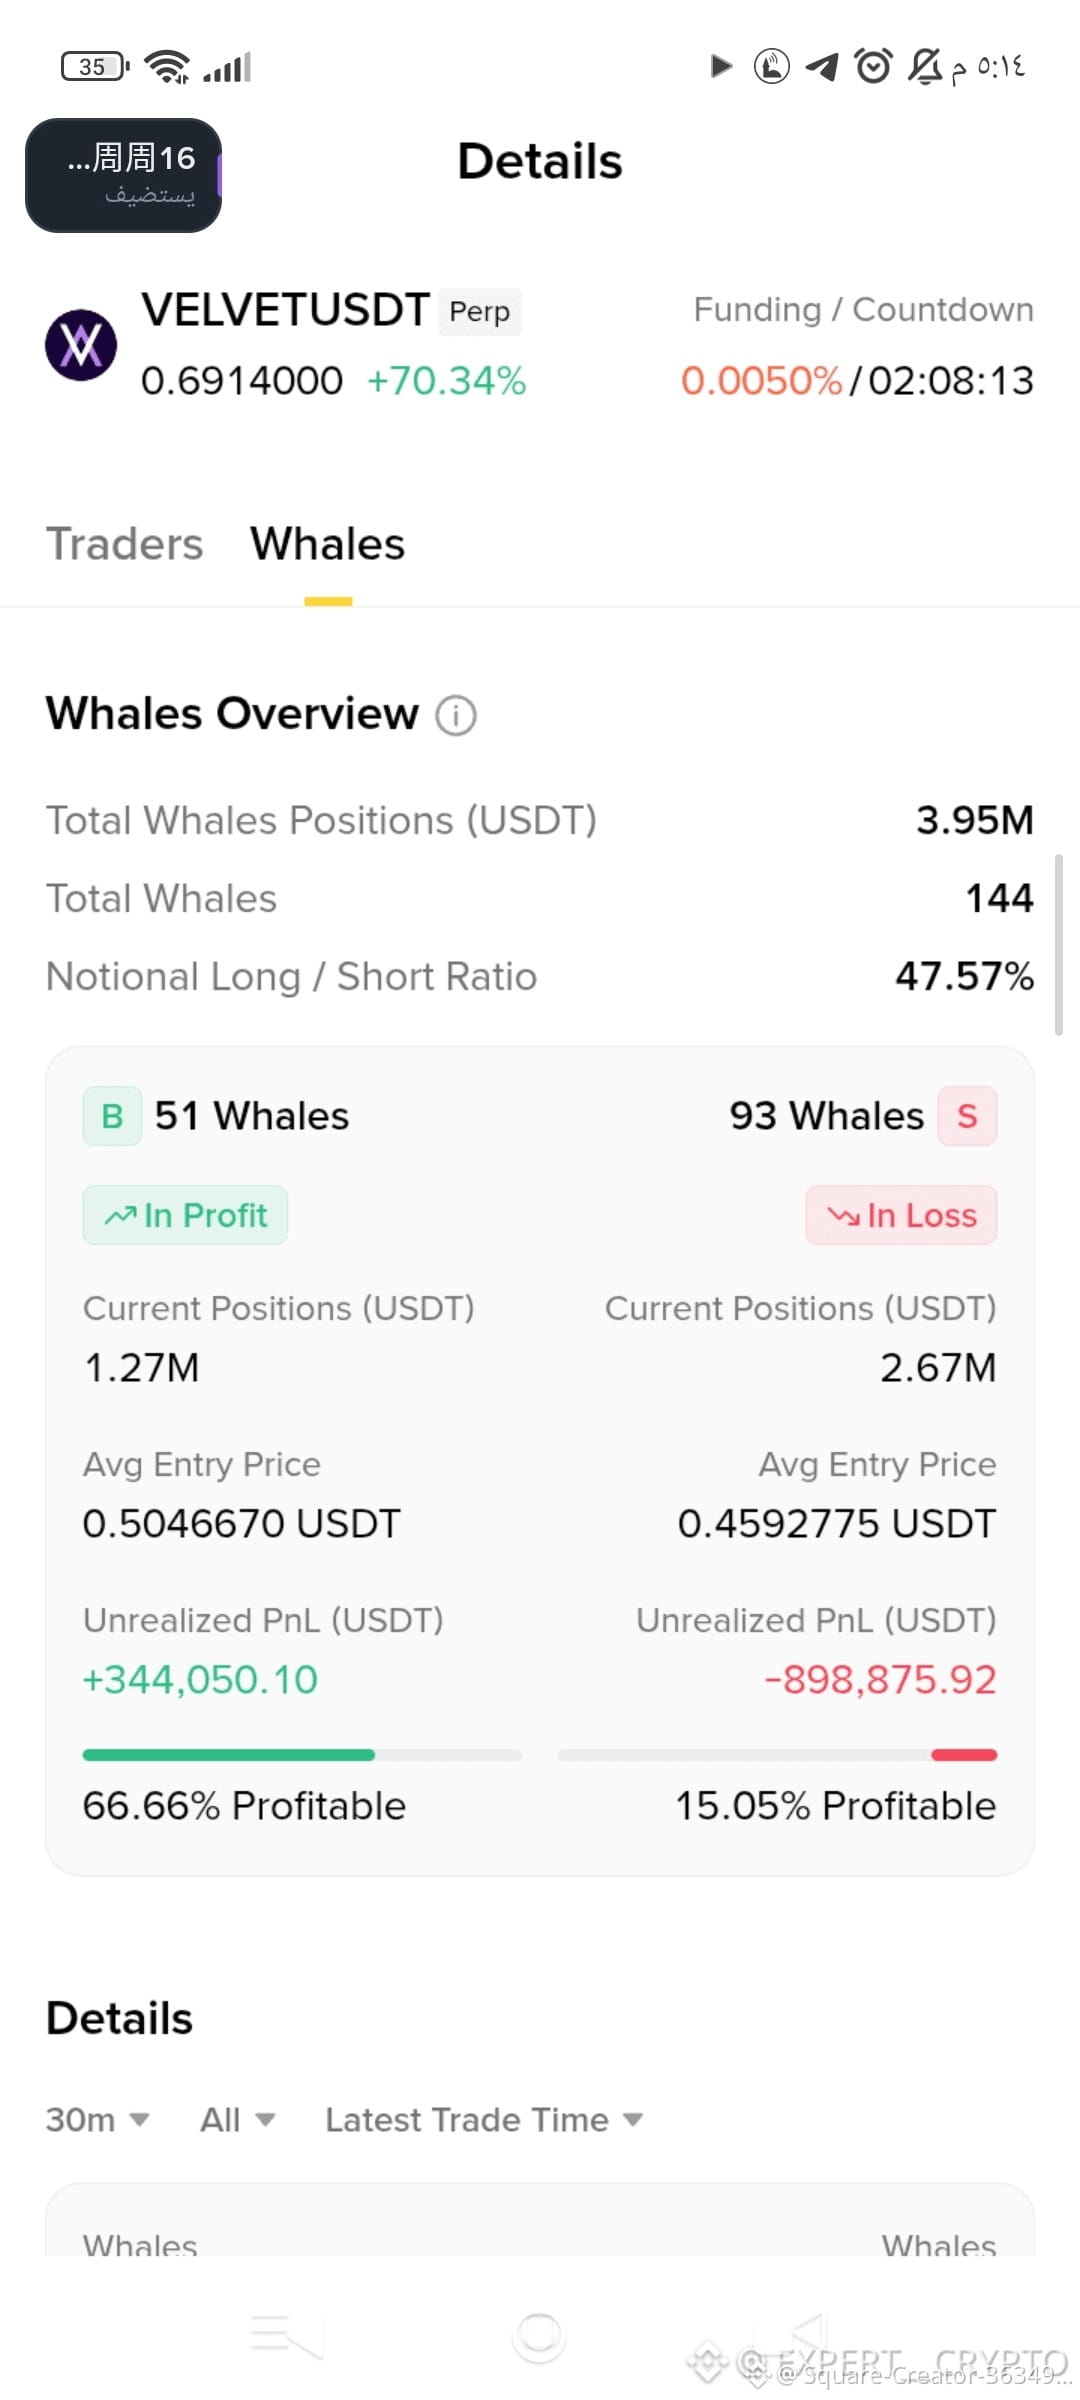Tap the muted bell notification icon

(925, 66)
